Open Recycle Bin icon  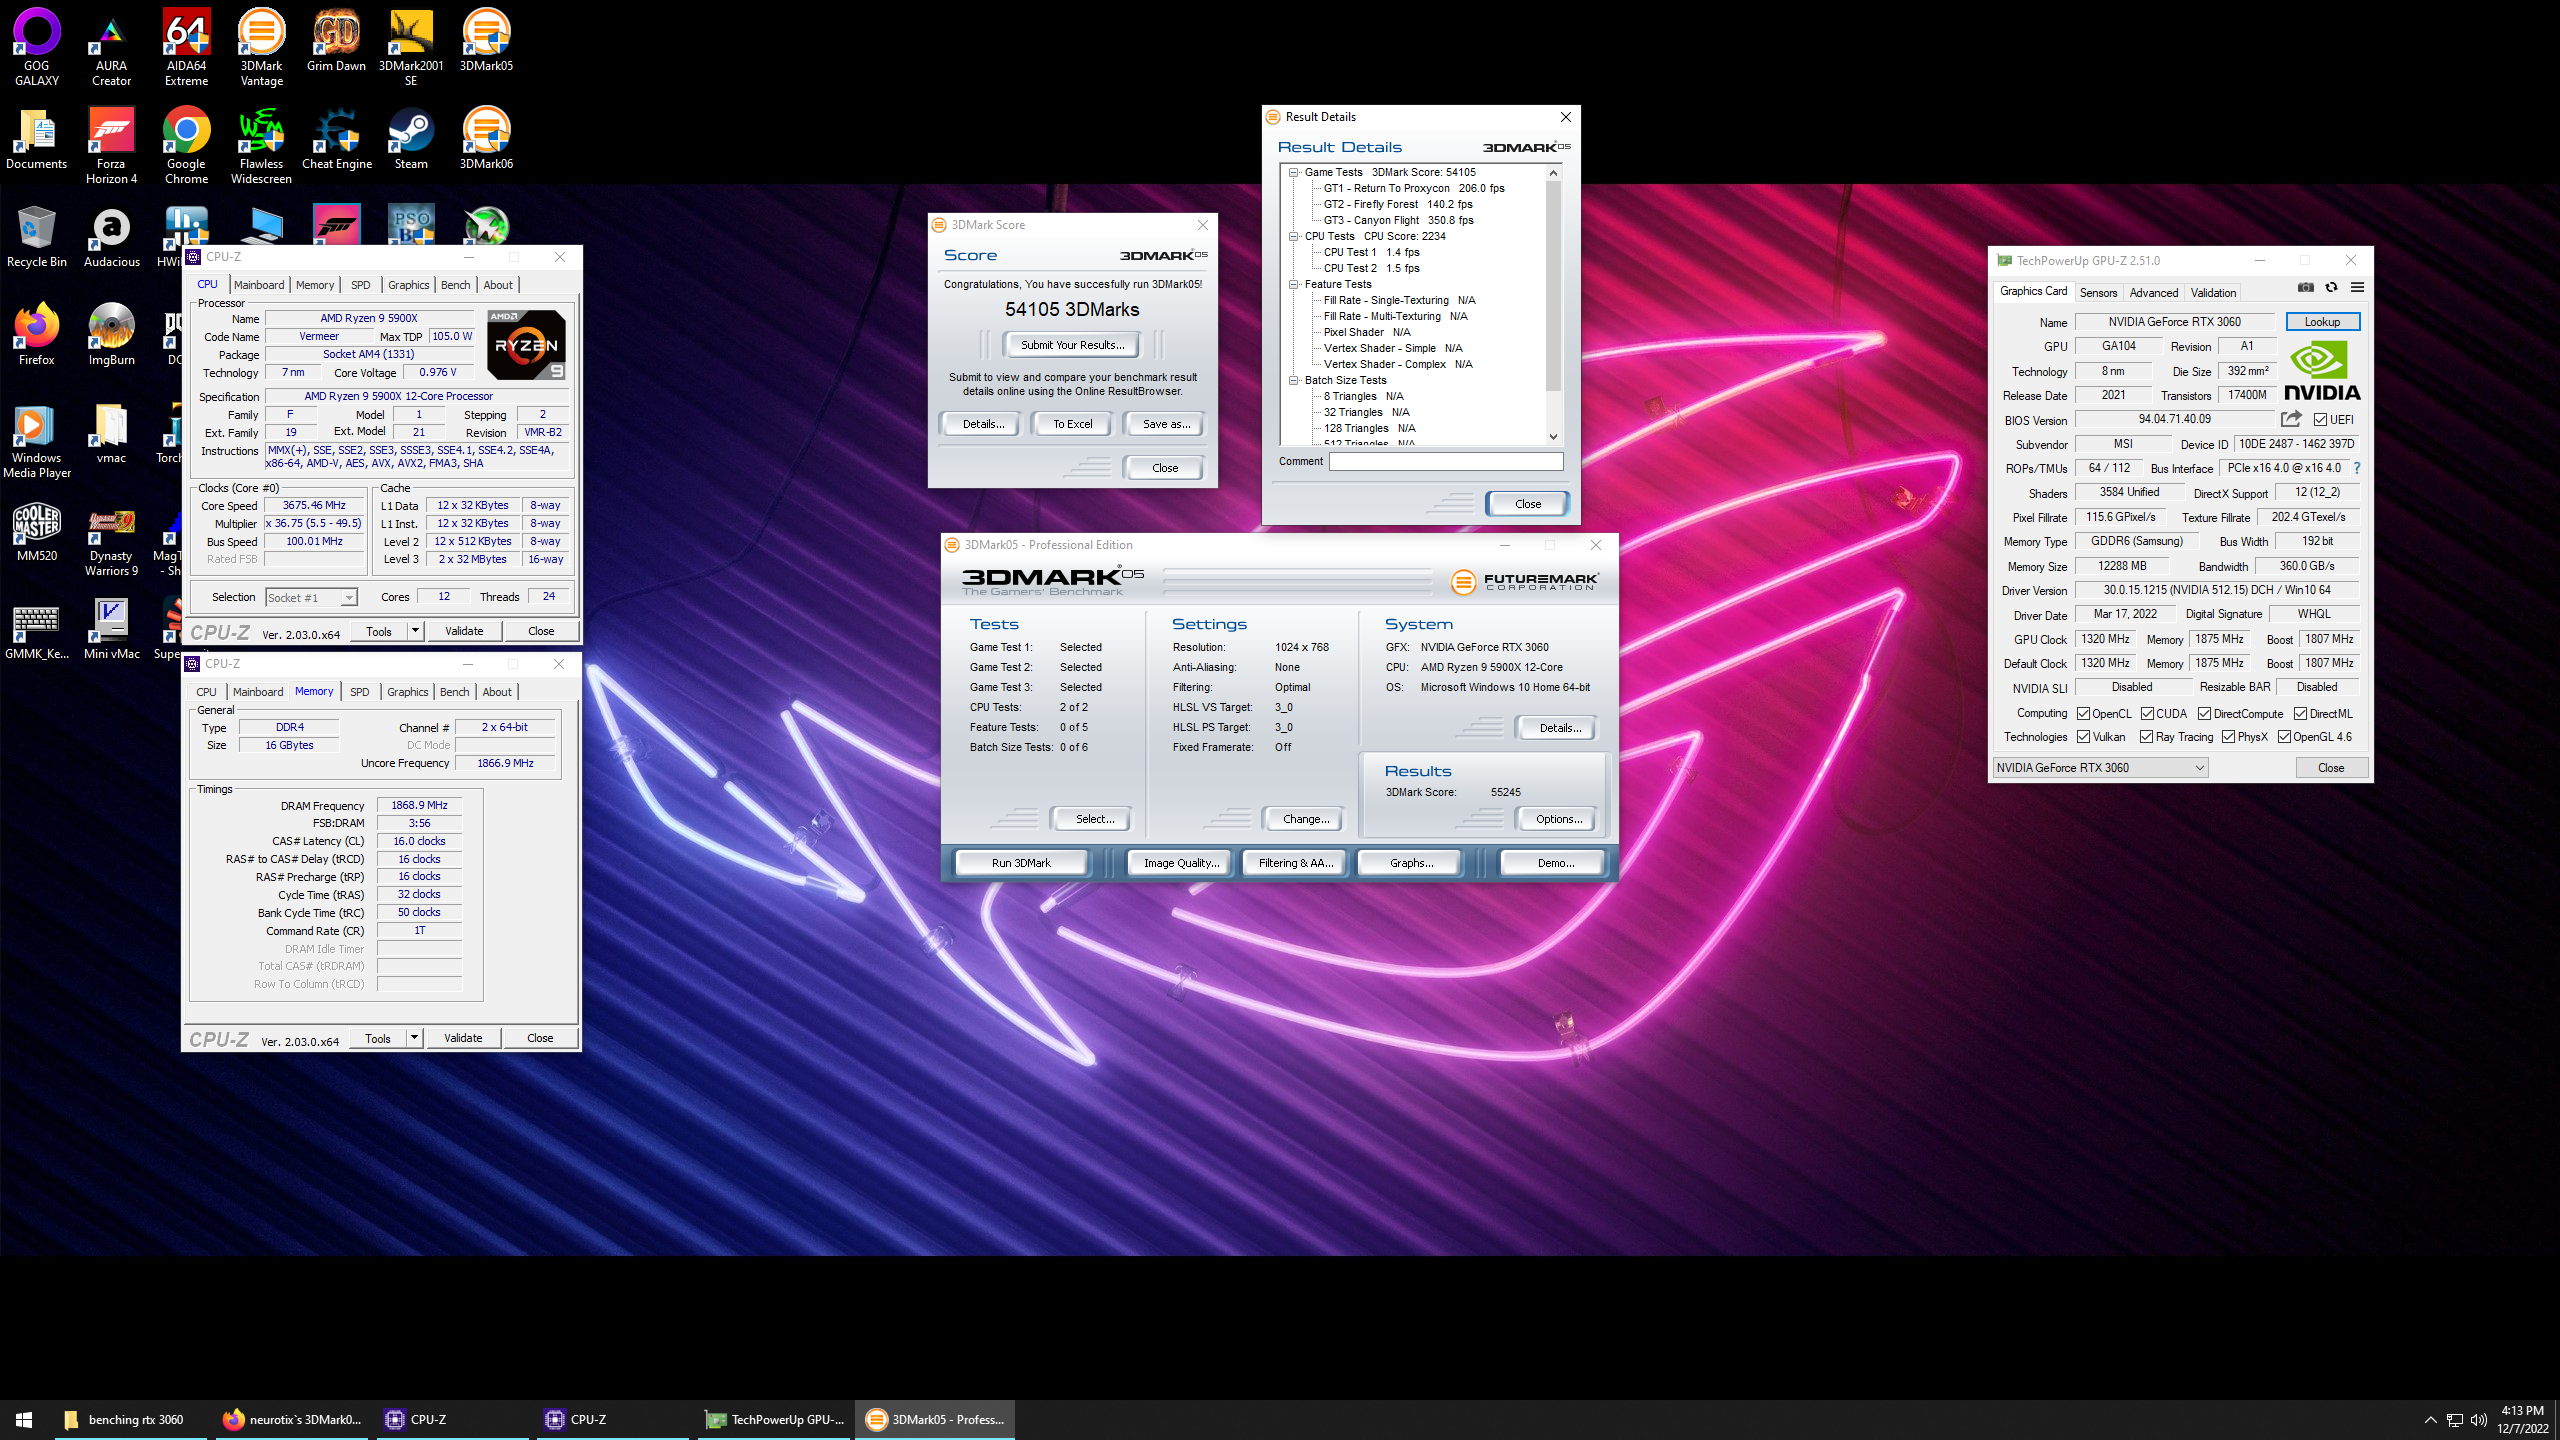pos(37,236)
